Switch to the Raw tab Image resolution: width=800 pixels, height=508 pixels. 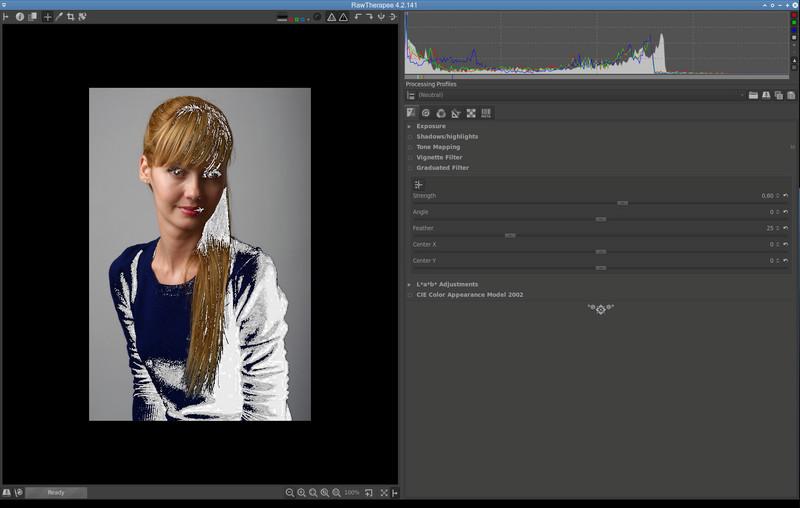point(471,113)
